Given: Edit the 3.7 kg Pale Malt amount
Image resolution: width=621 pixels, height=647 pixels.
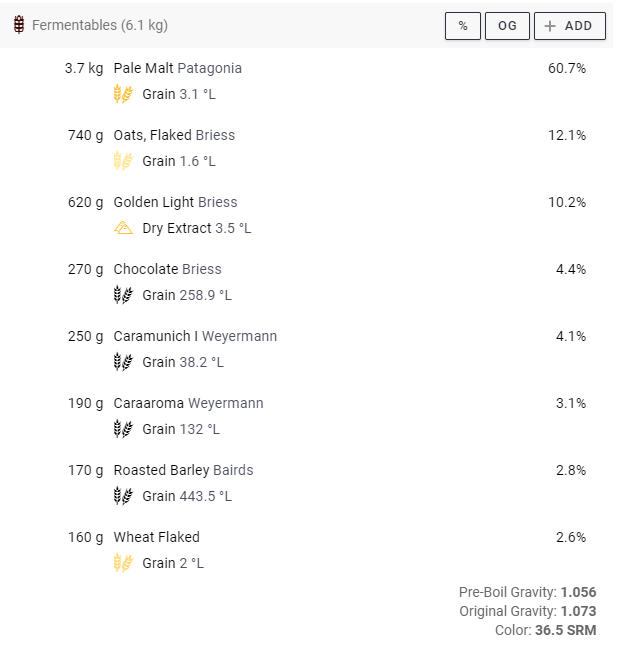Looking at the screenshot, I should (83, 68).
